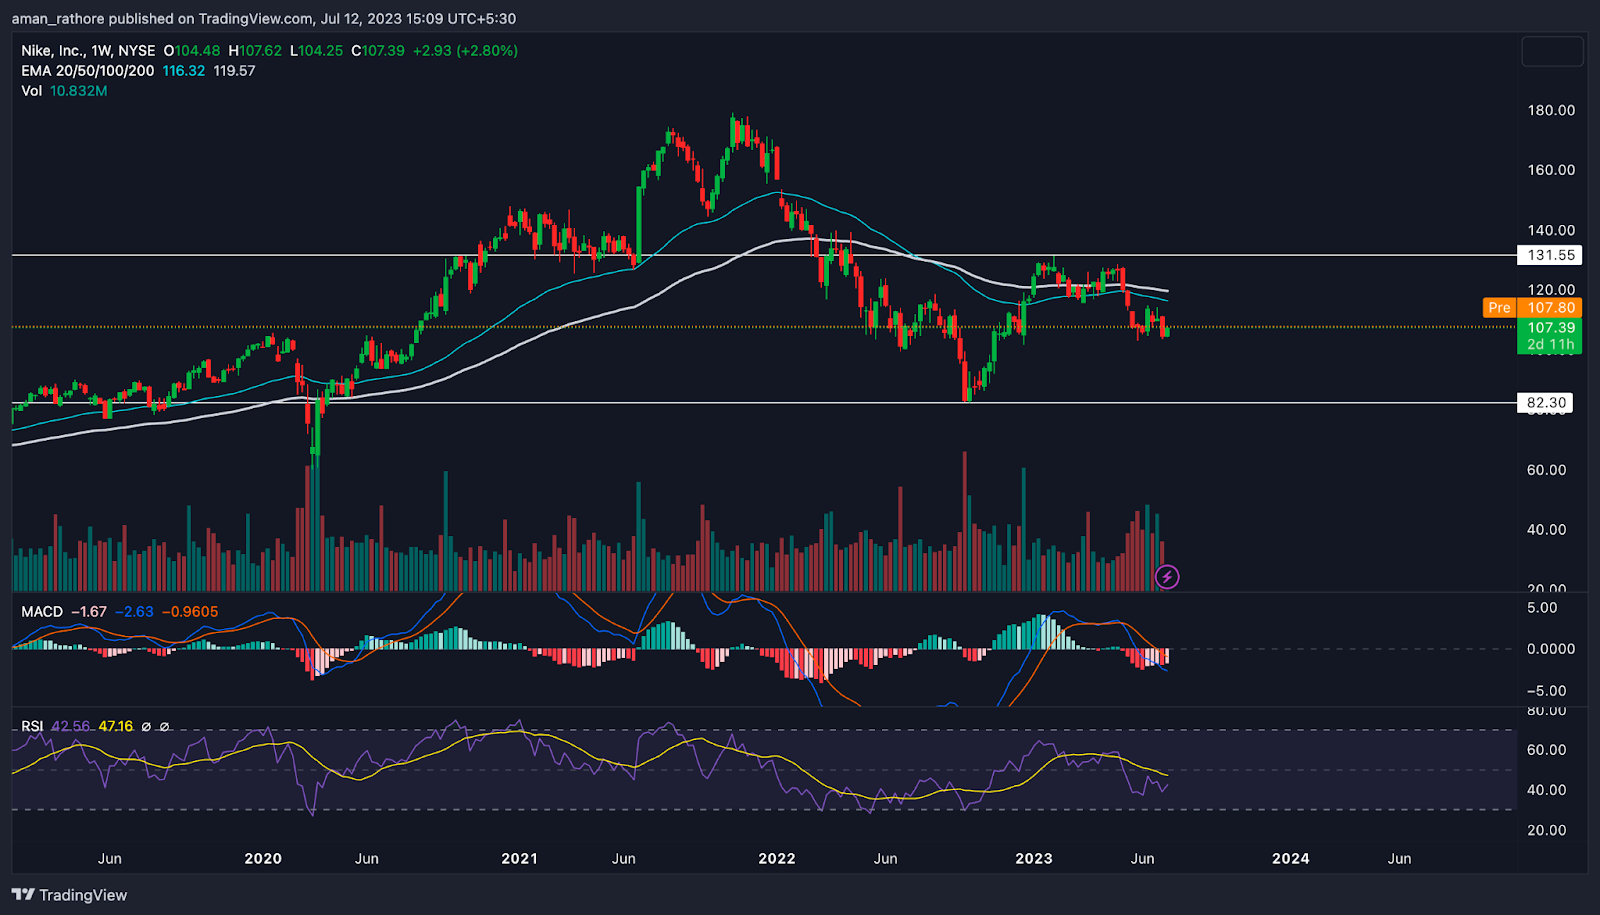Click the 60.00 price axis label
1600x915 pixels.
tap(1546, 470)
